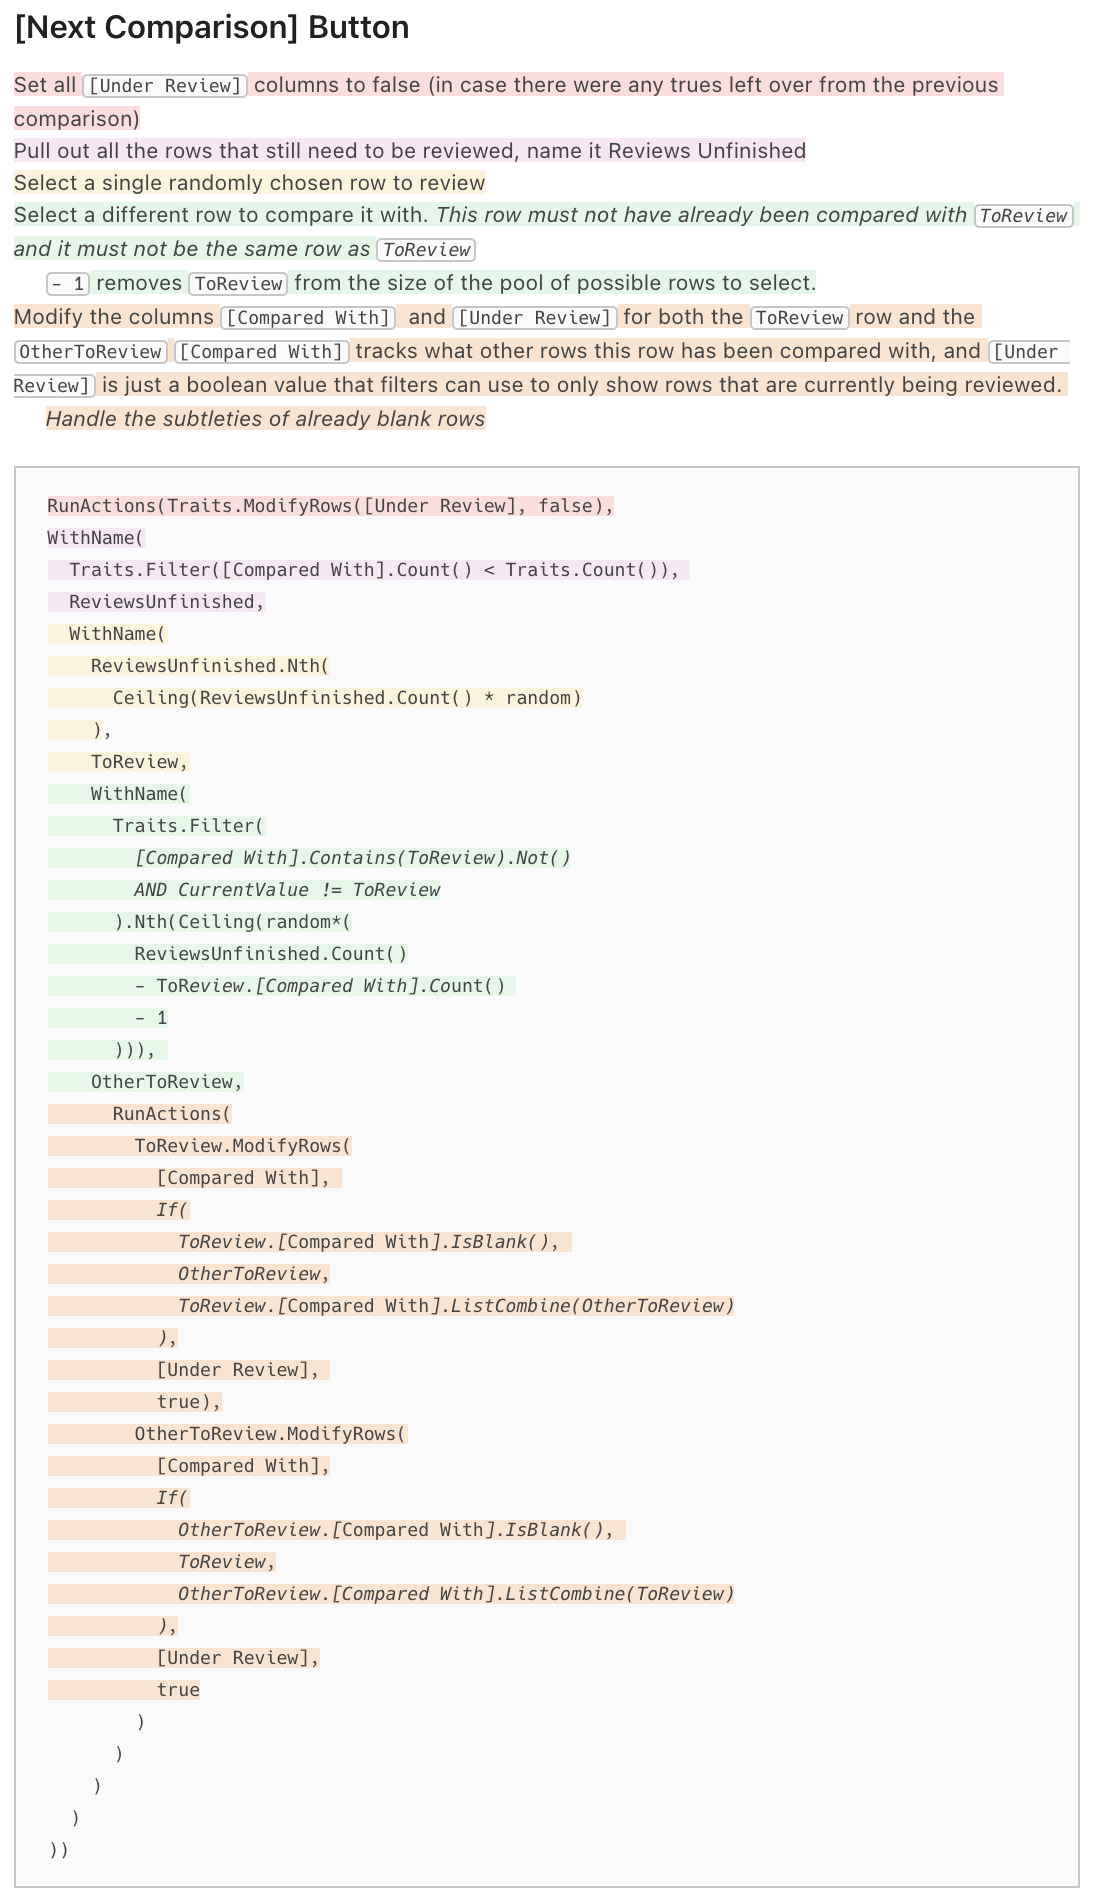Viewport: 1094px width, 1900px height.
Task: Click the [Compared With] chip after "Modify the columns"
Action: (308, 318)
